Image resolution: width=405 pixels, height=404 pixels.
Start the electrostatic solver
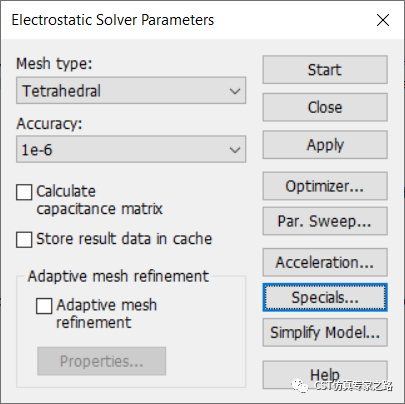[x=325, y=70]
